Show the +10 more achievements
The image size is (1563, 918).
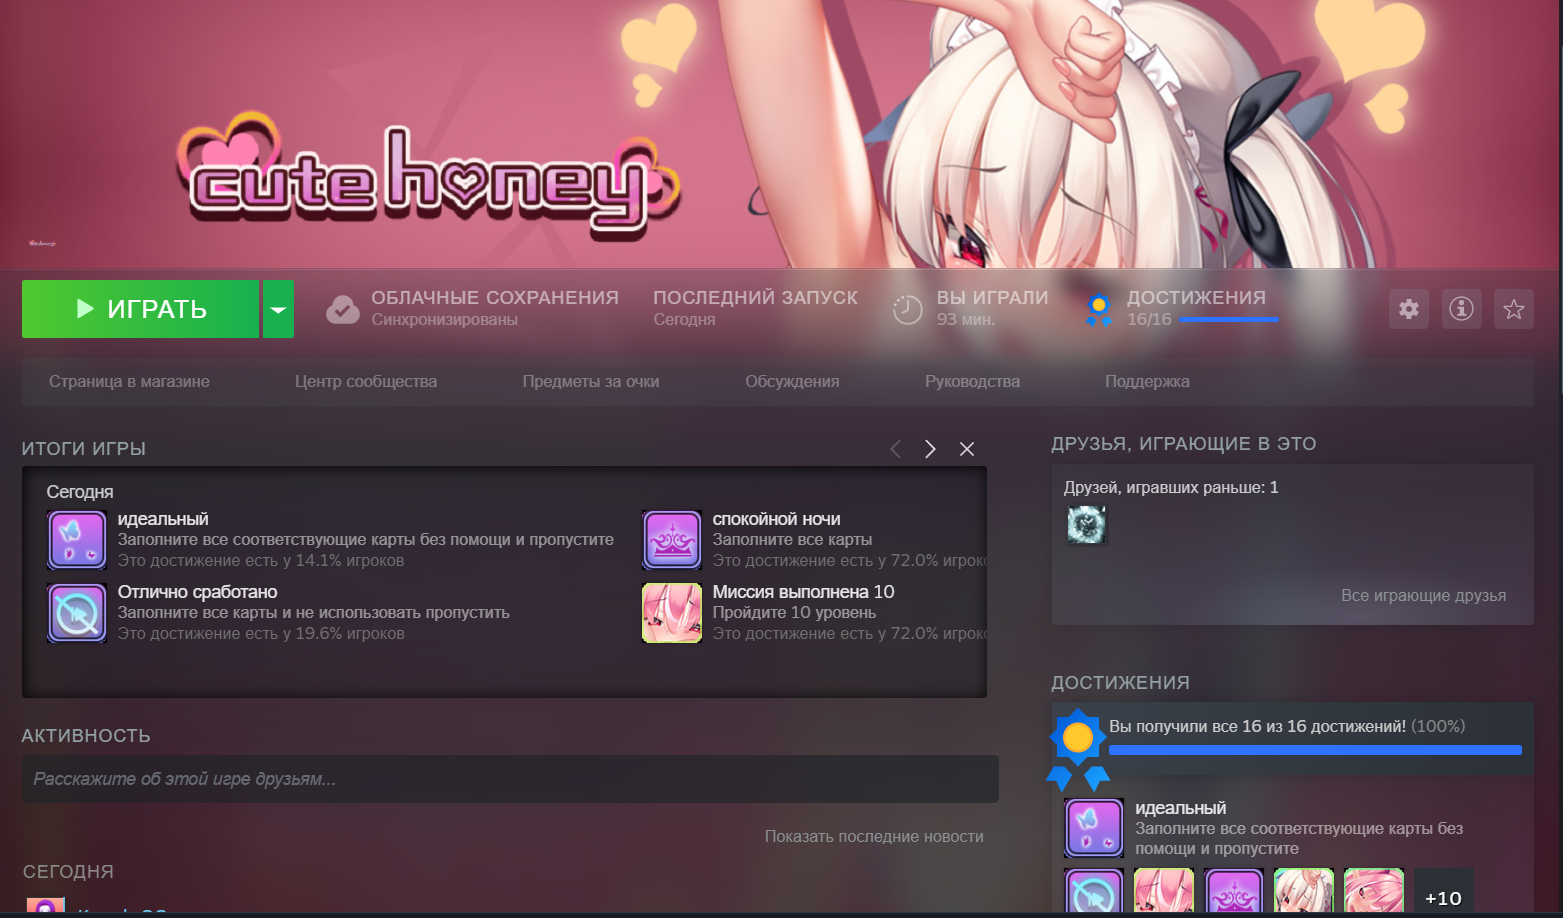point(1444,890)
